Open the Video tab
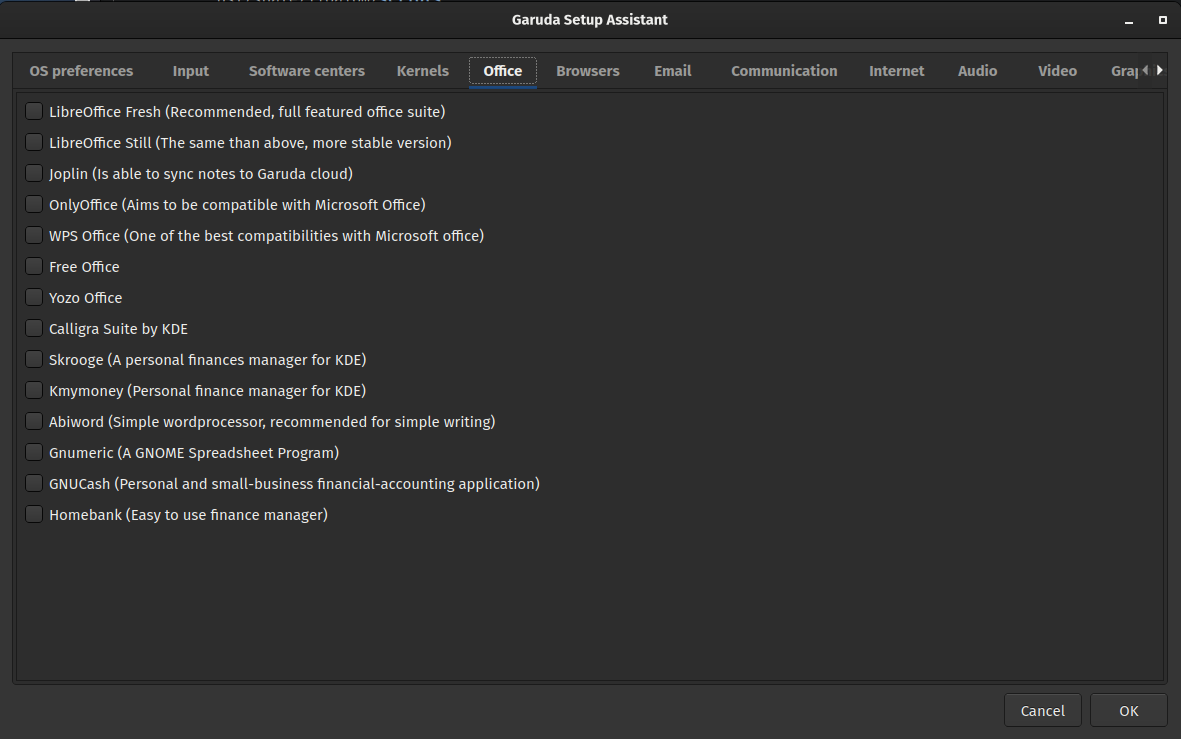Viewport: 1181px width, 739px height. (1057, 71)
